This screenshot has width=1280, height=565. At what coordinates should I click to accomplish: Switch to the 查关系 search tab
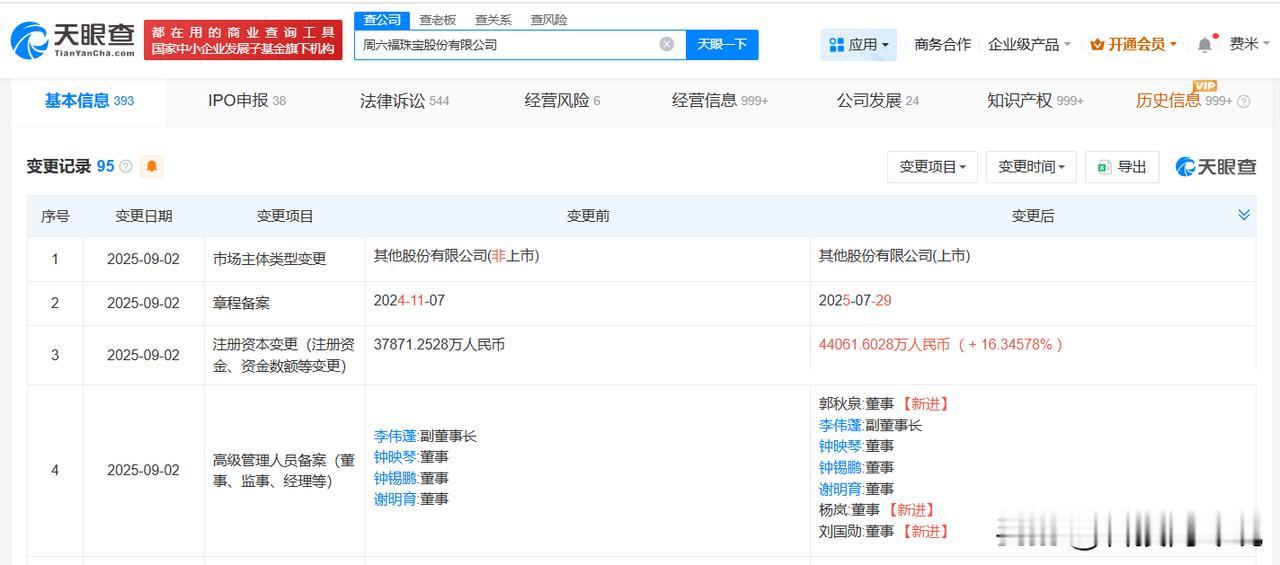[493, 20]
